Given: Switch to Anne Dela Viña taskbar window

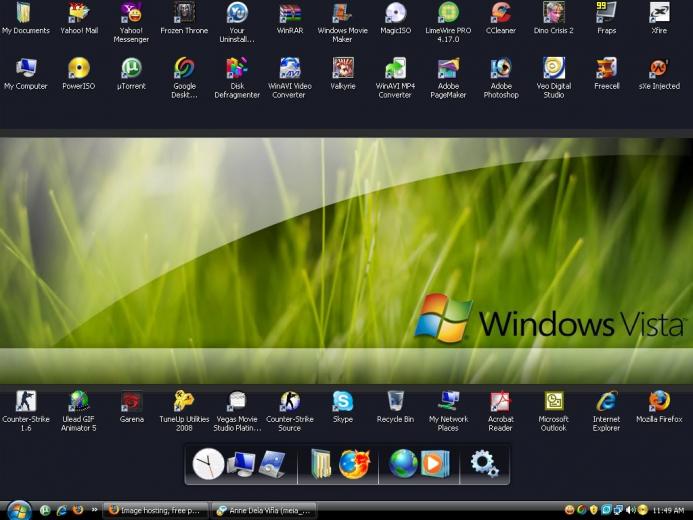Looking at the screenshot, I should point(264,511).
